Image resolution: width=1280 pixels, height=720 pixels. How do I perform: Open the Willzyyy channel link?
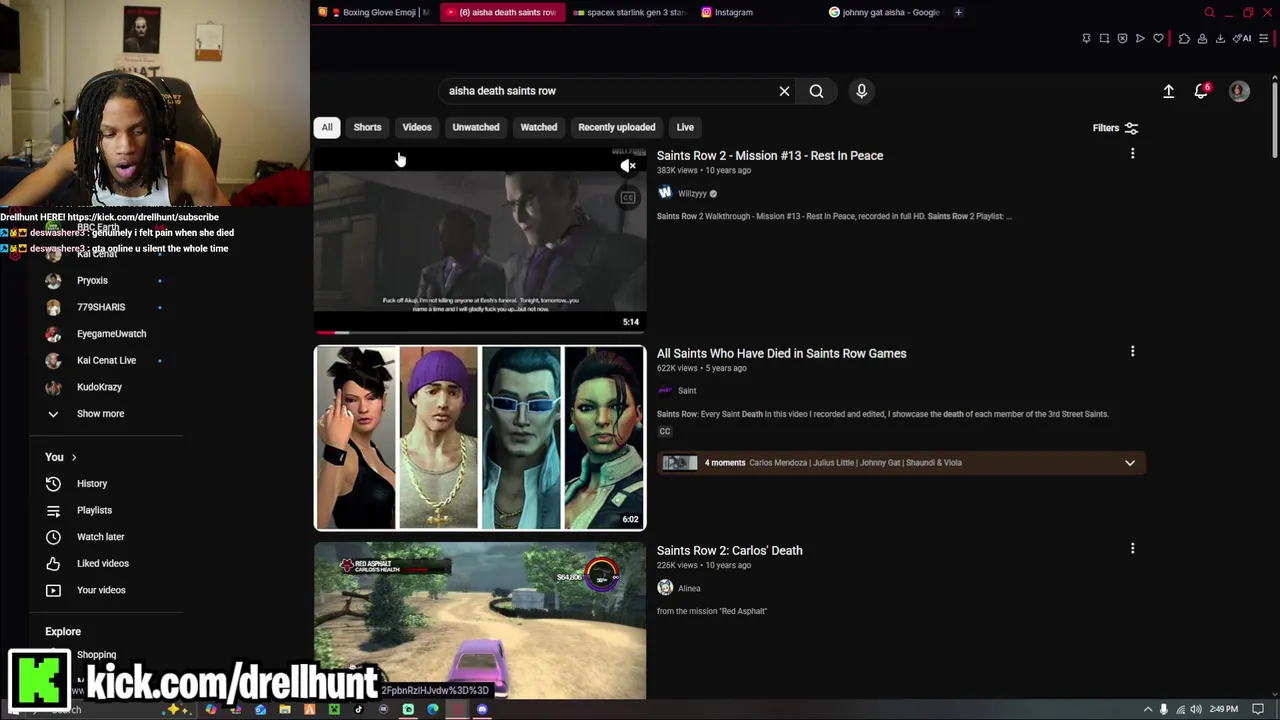(692, 194)
